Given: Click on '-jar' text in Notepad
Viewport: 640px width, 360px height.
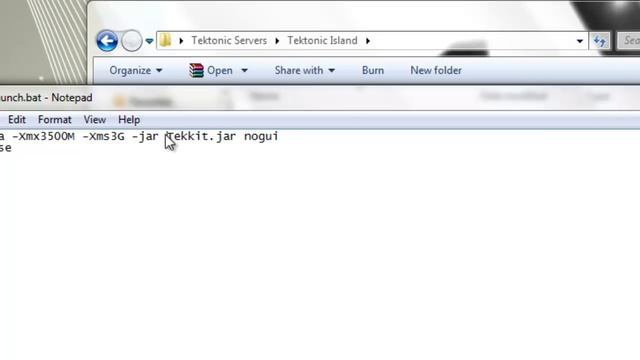Looking at the screenshot, I should tap(145, 136).
